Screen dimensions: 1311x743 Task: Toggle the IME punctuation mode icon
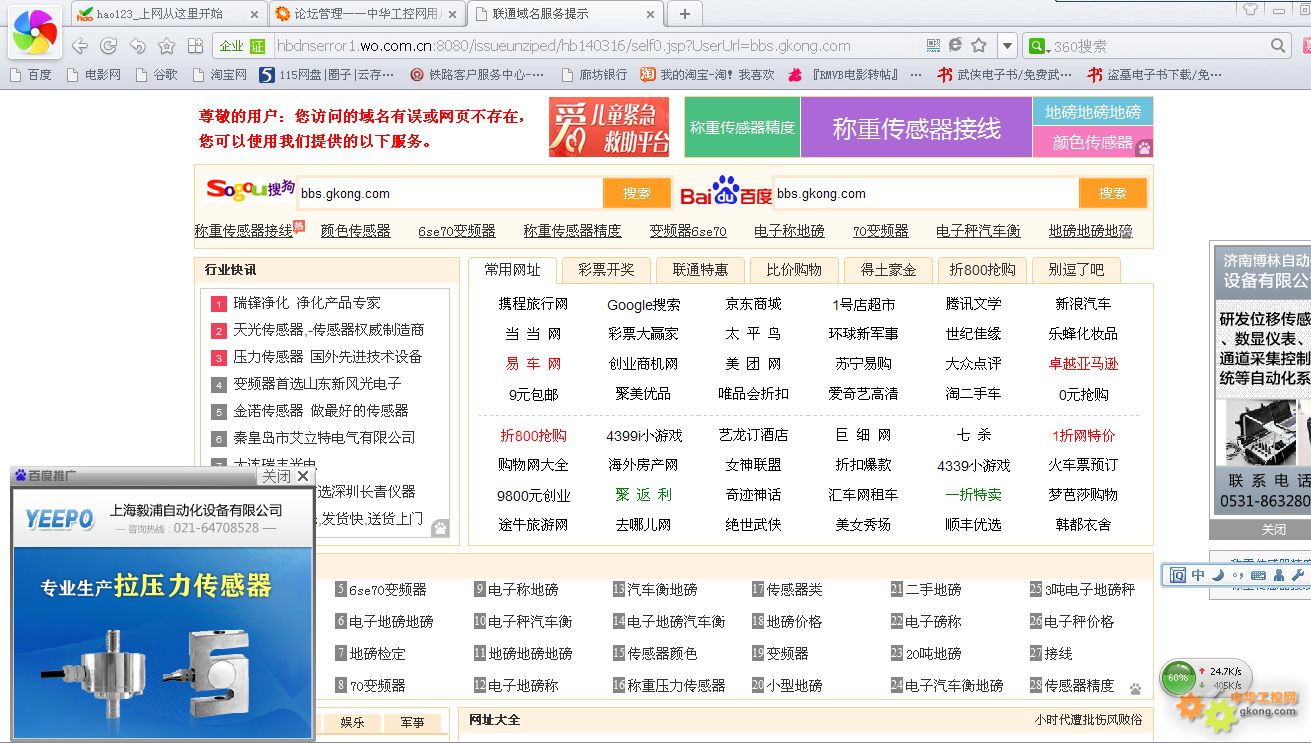tap(1238, 575)
